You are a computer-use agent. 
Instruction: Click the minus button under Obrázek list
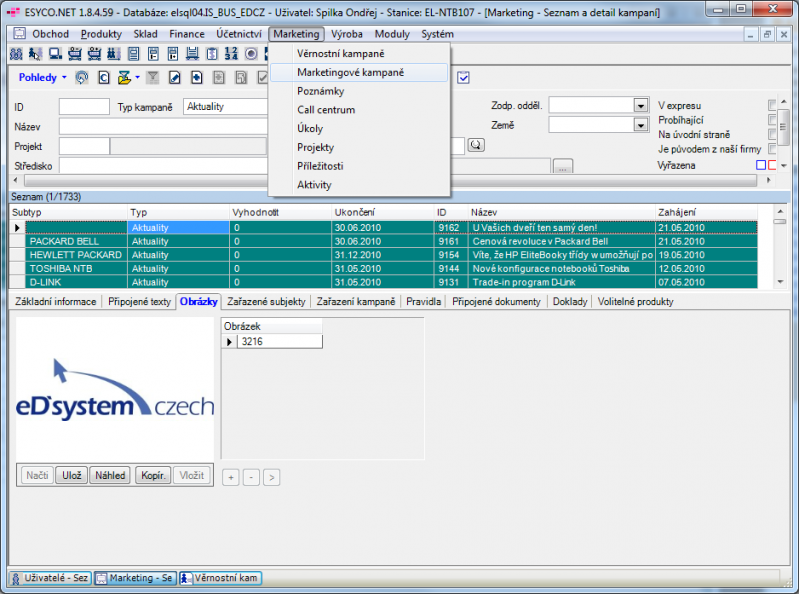[x=251, y=477]
